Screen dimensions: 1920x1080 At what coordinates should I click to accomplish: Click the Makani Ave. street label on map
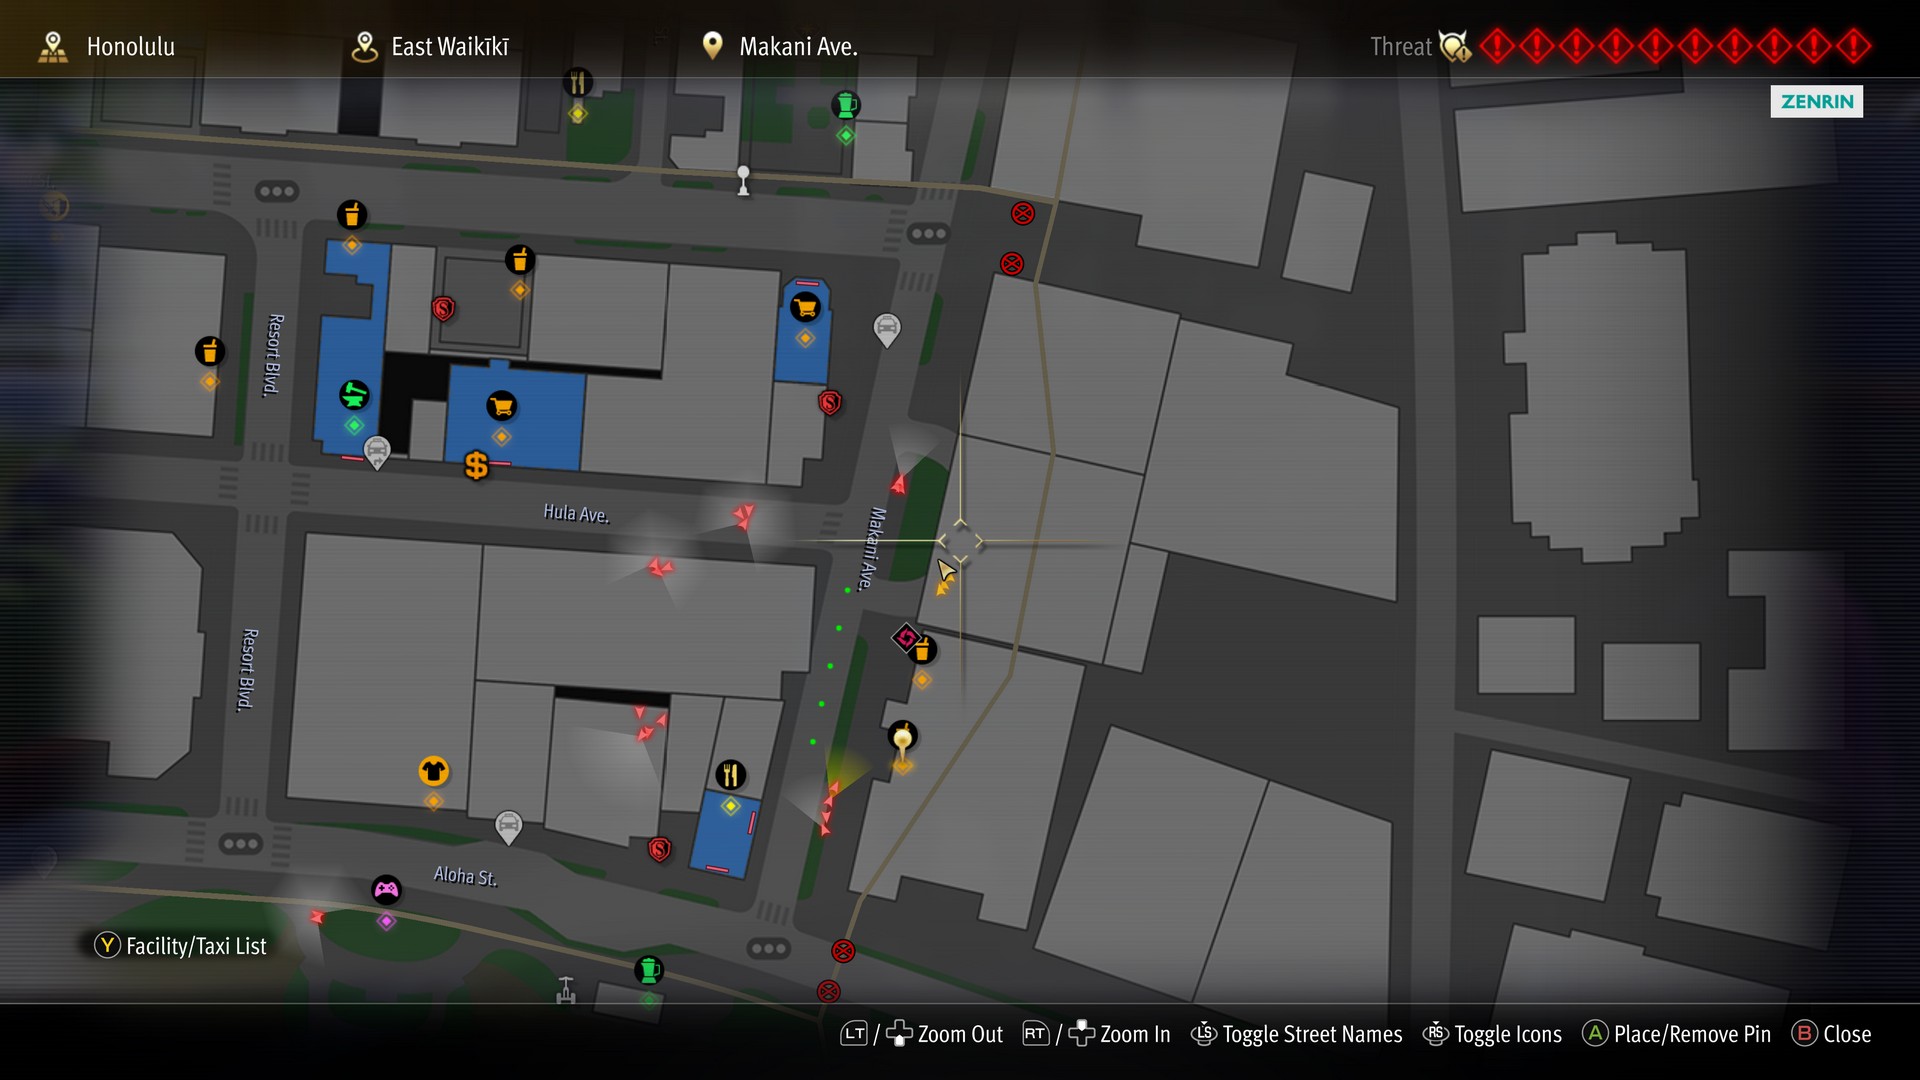click(872, 549)
